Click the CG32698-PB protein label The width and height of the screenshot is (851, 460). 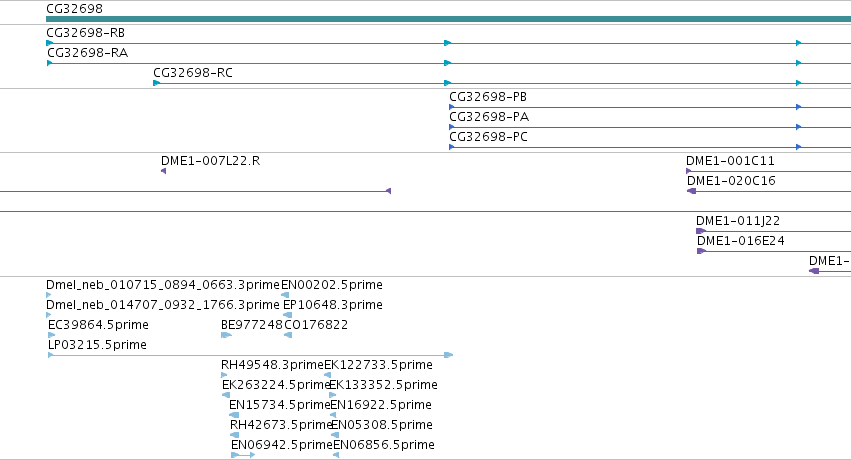488,97
